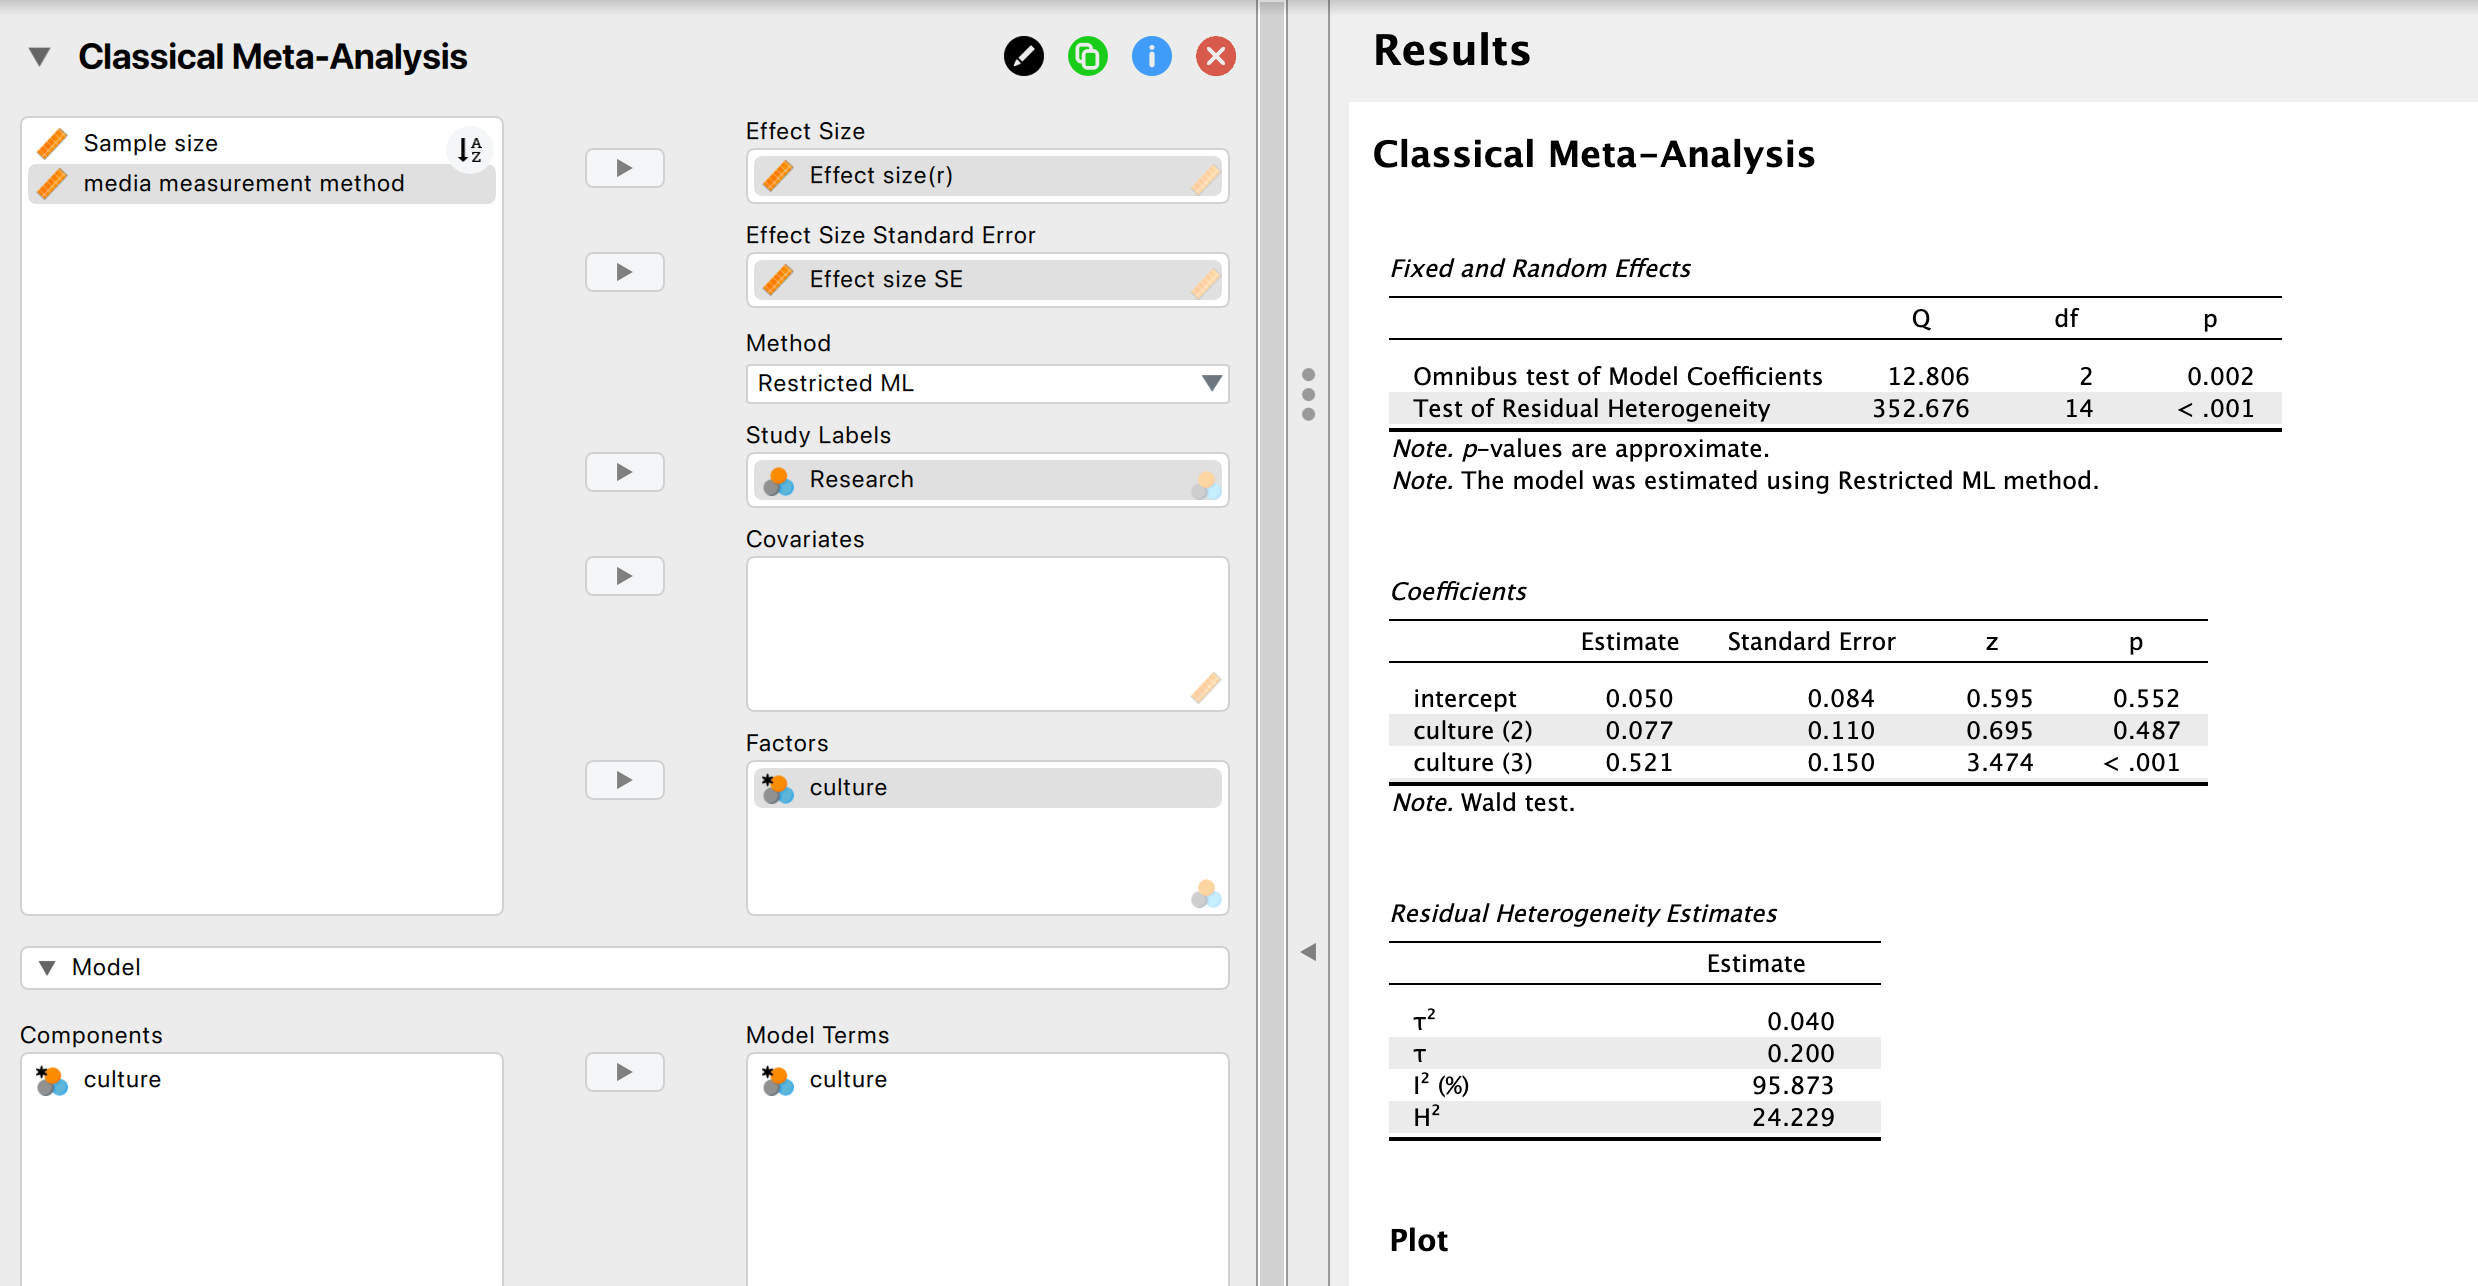Click the left arrow to hide panel
Image resolution: width=2478 pixels, height=1286 pixels.
click(x=1308, y=952)
